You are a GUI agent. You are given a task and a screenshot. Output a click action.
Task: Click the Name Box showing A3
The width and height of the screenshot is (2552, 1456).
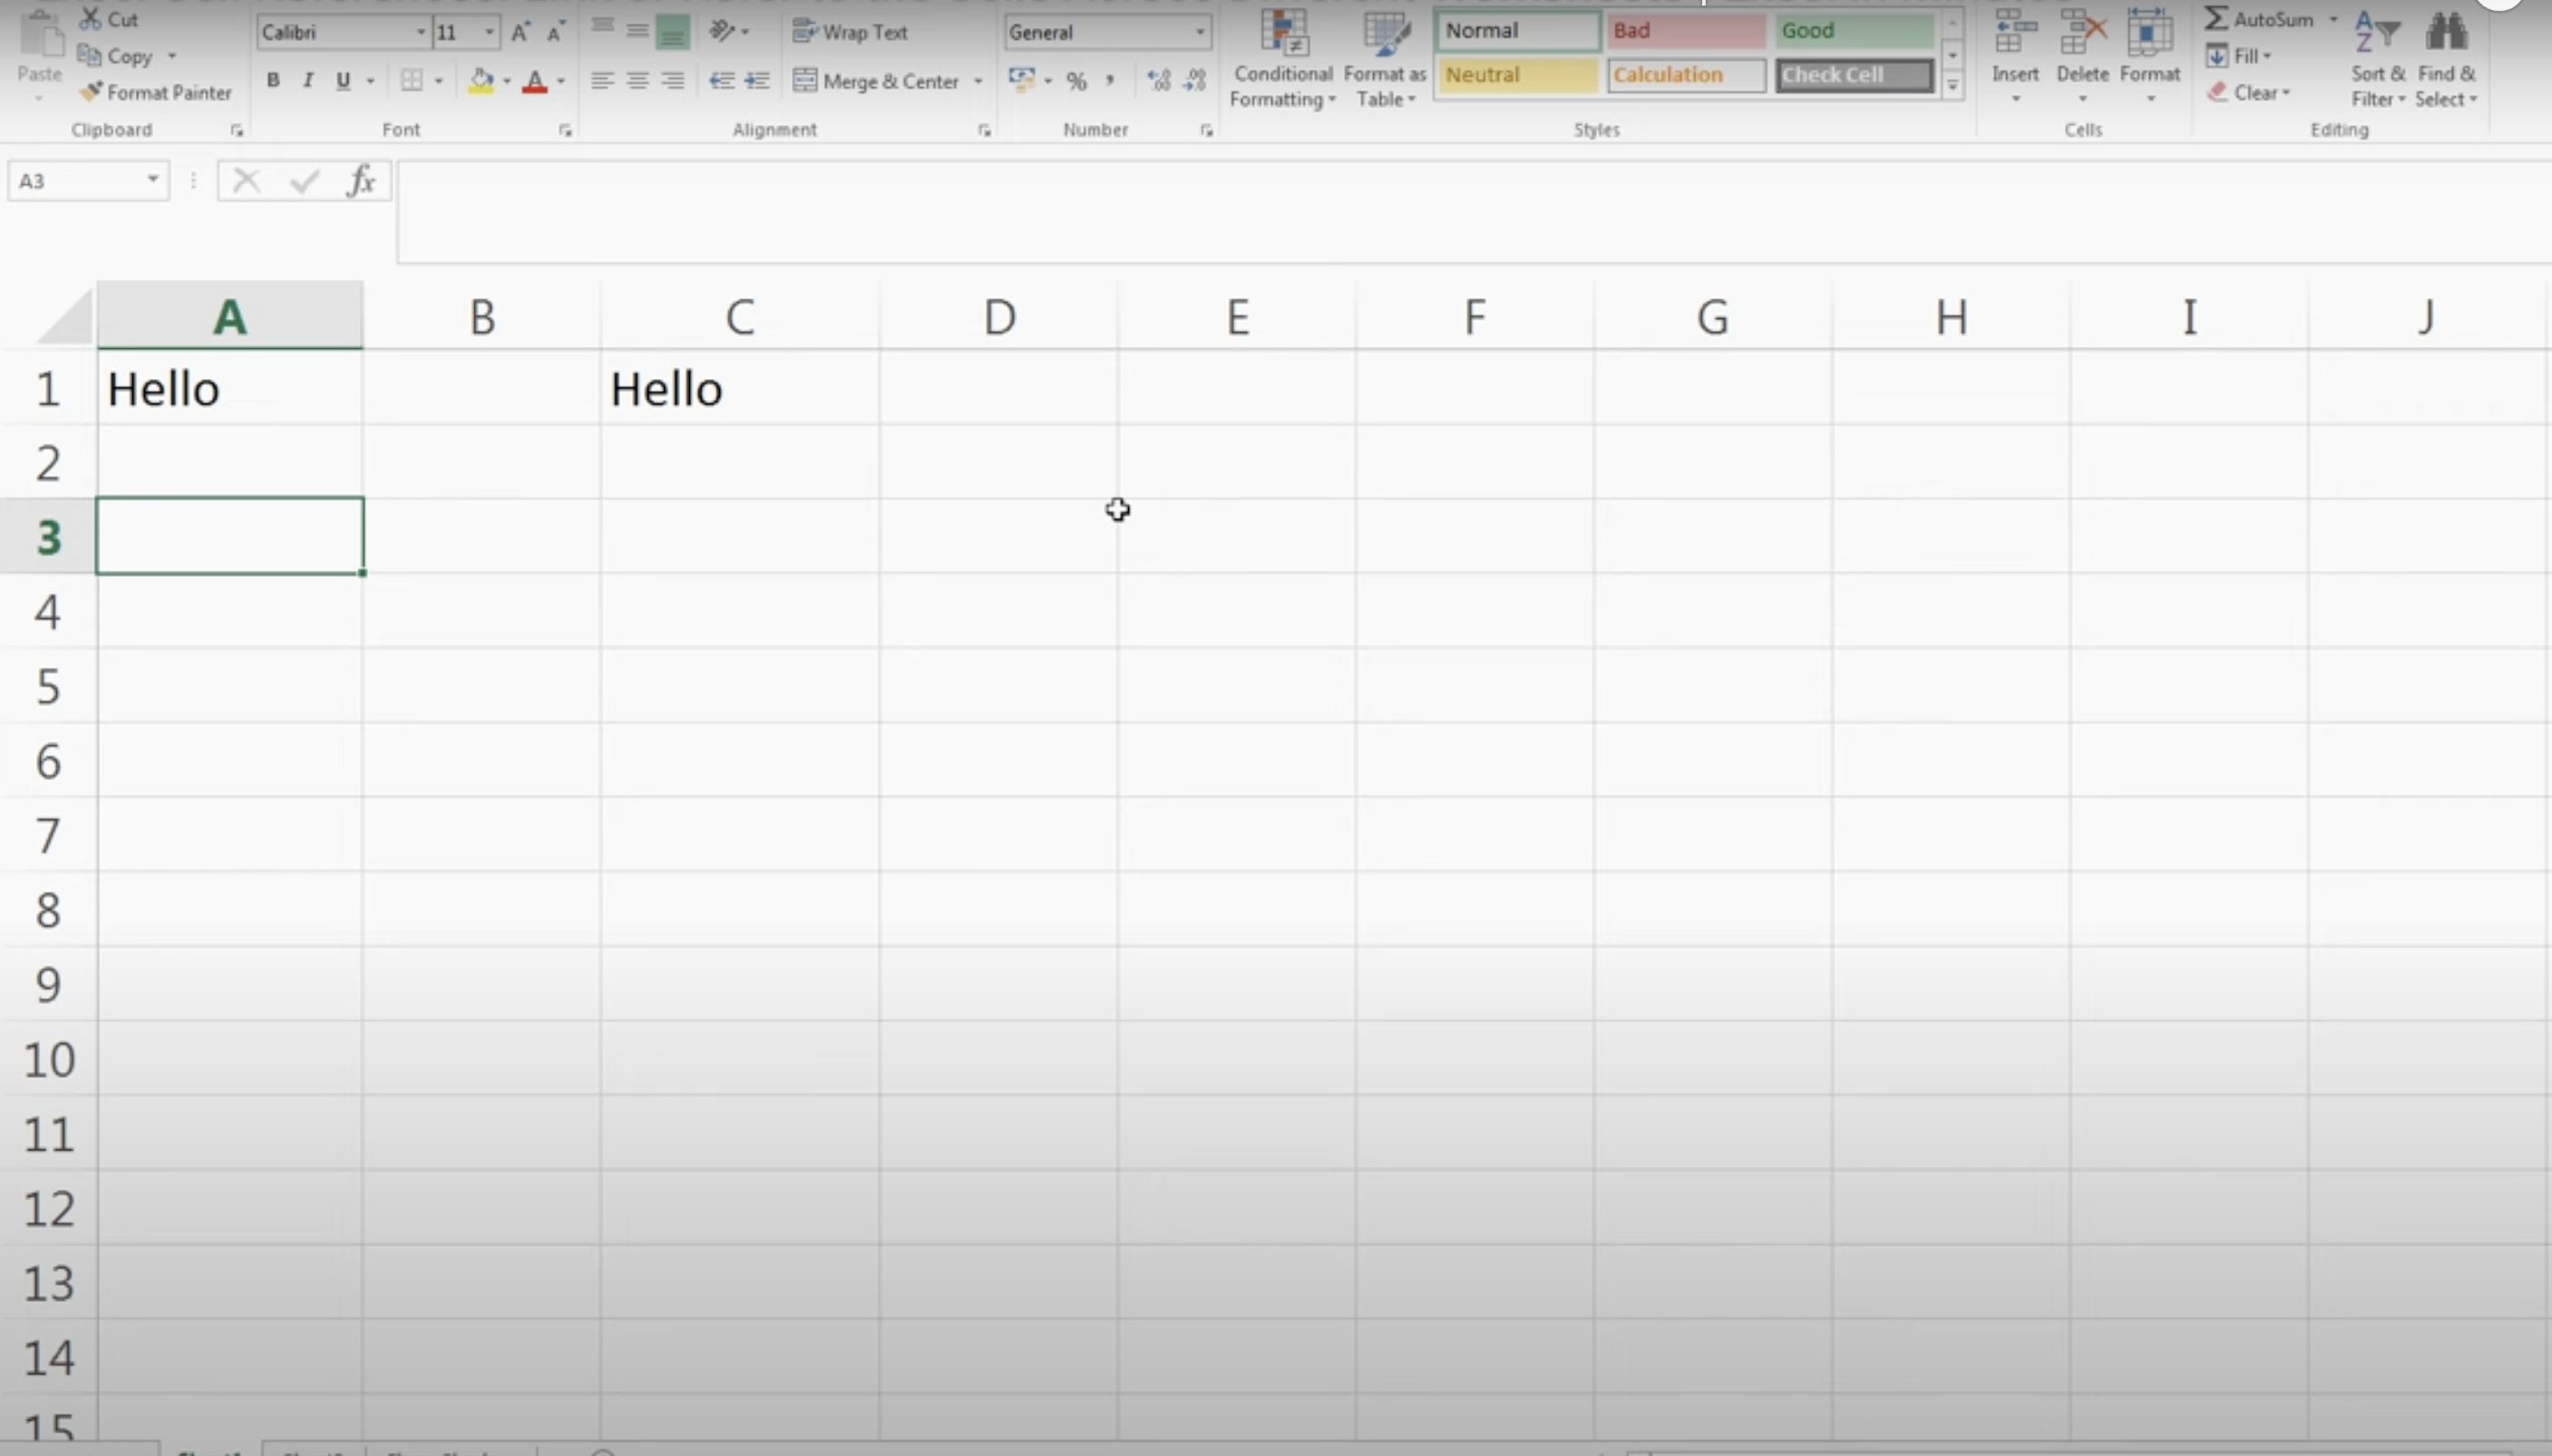[x=88, y=181]
